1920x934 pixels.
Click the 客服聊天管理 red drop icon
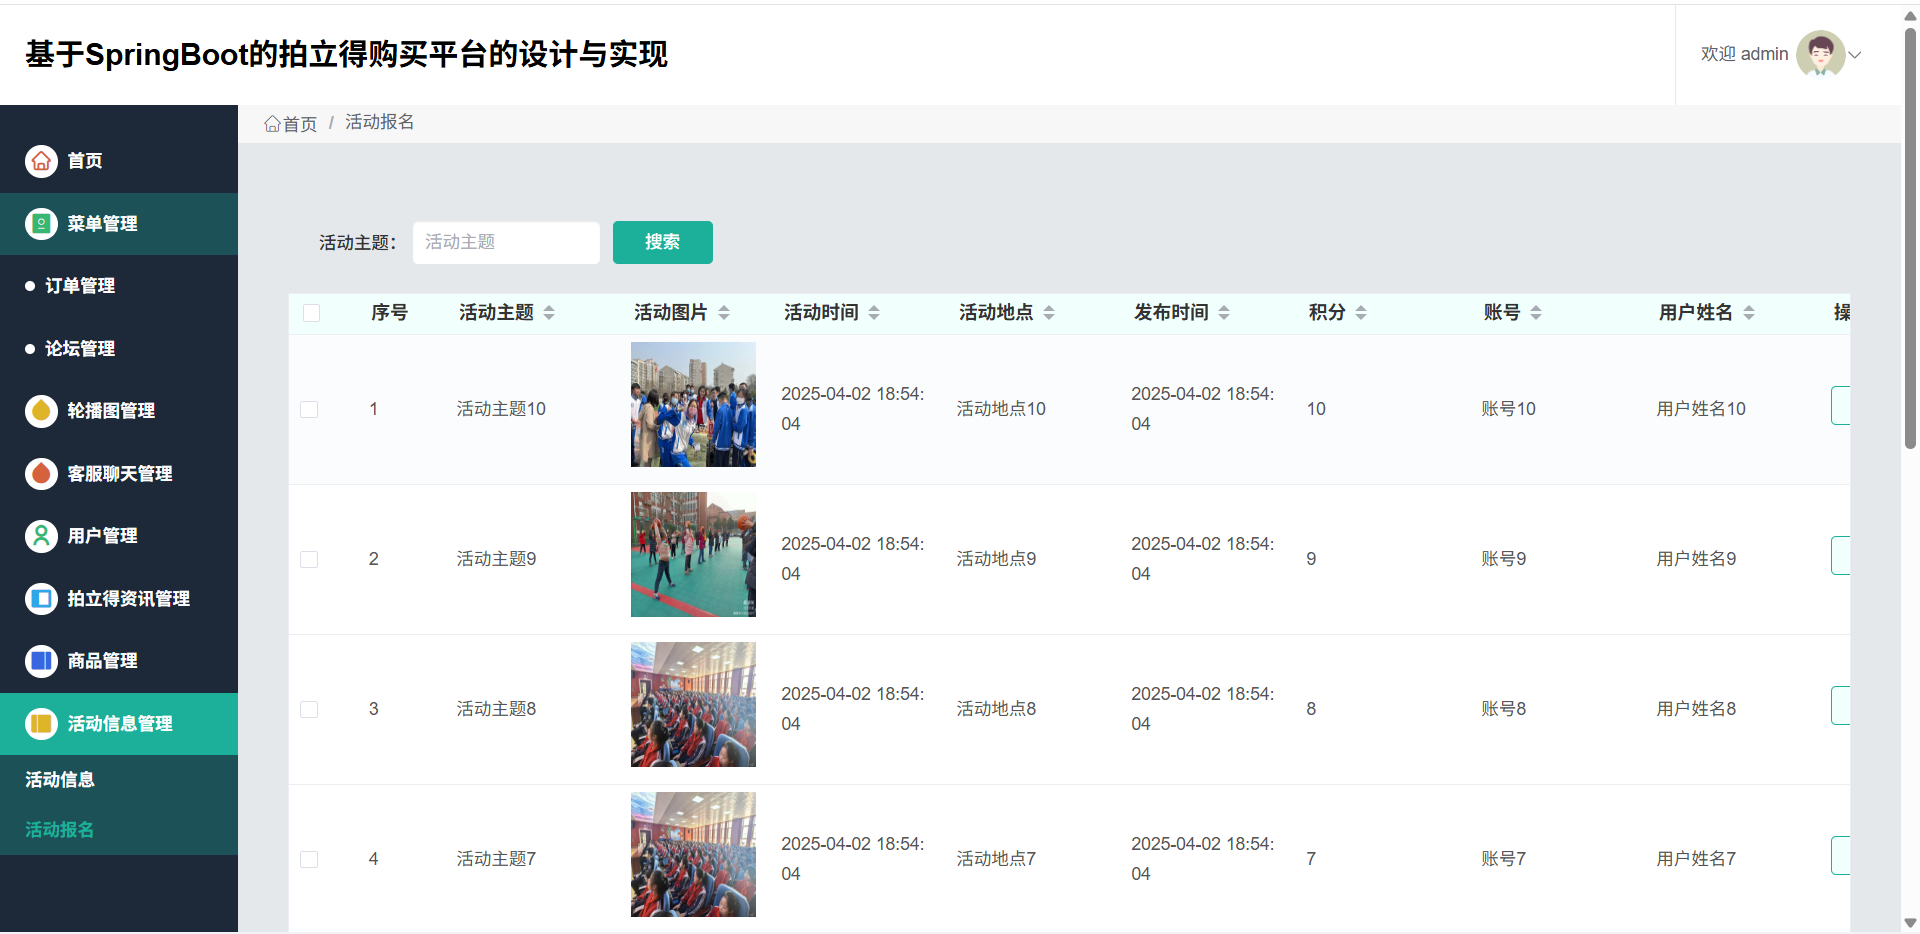41,474
